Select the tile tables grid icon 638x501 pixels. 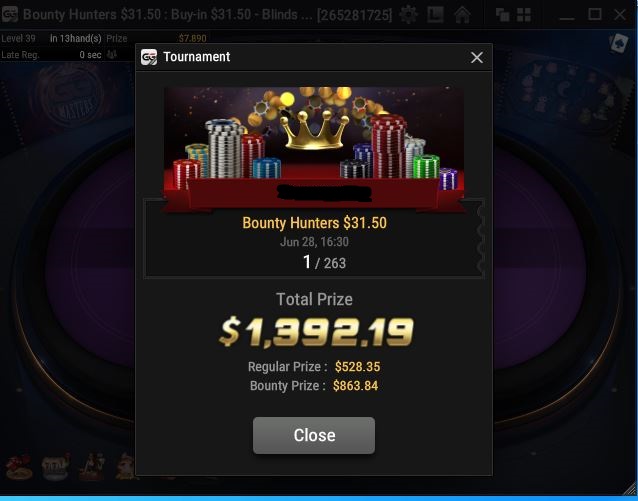[x=524, y=15]
